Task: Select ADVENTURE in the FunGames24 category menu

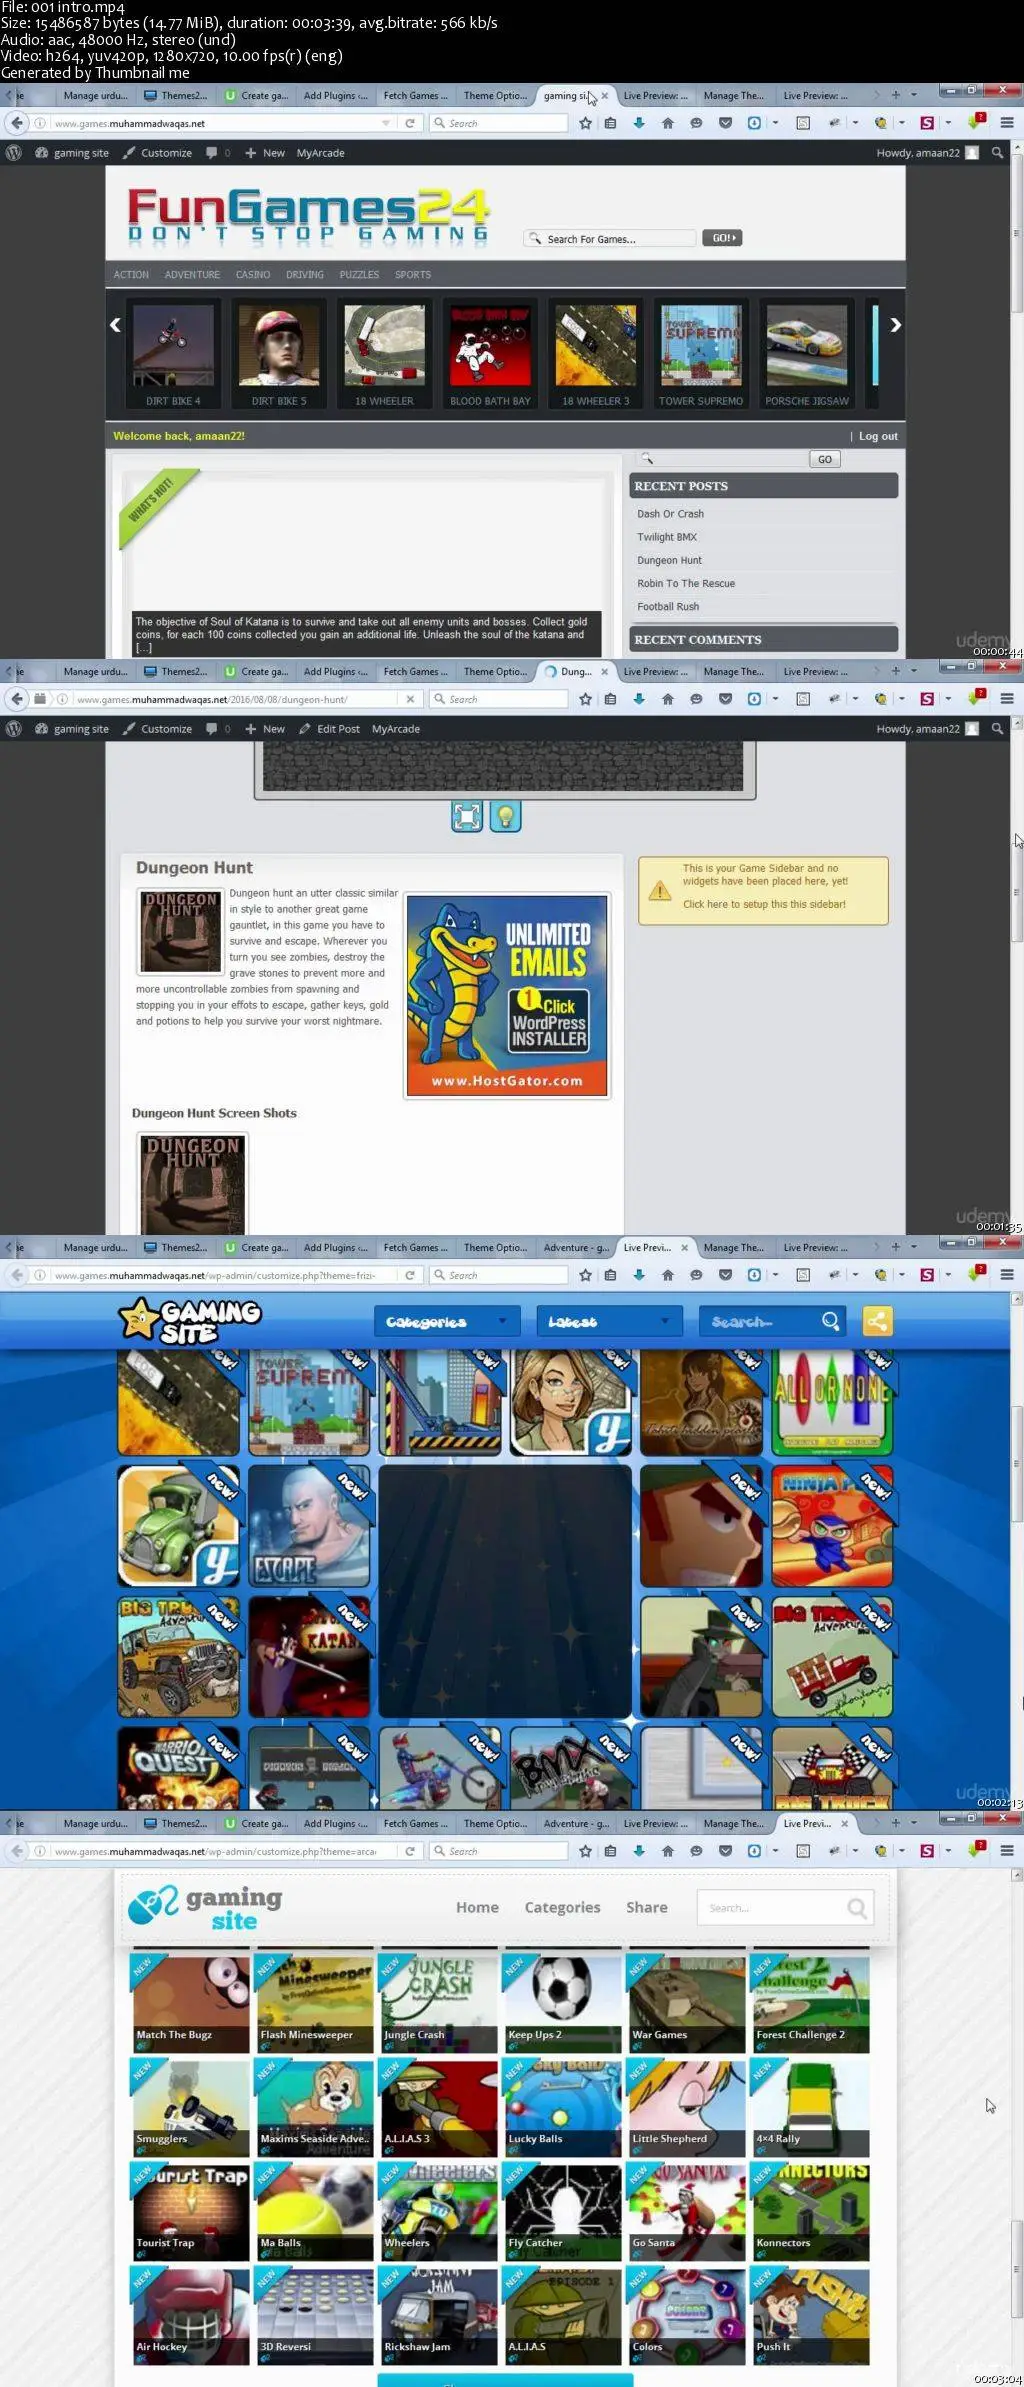Action: [192, 274]
